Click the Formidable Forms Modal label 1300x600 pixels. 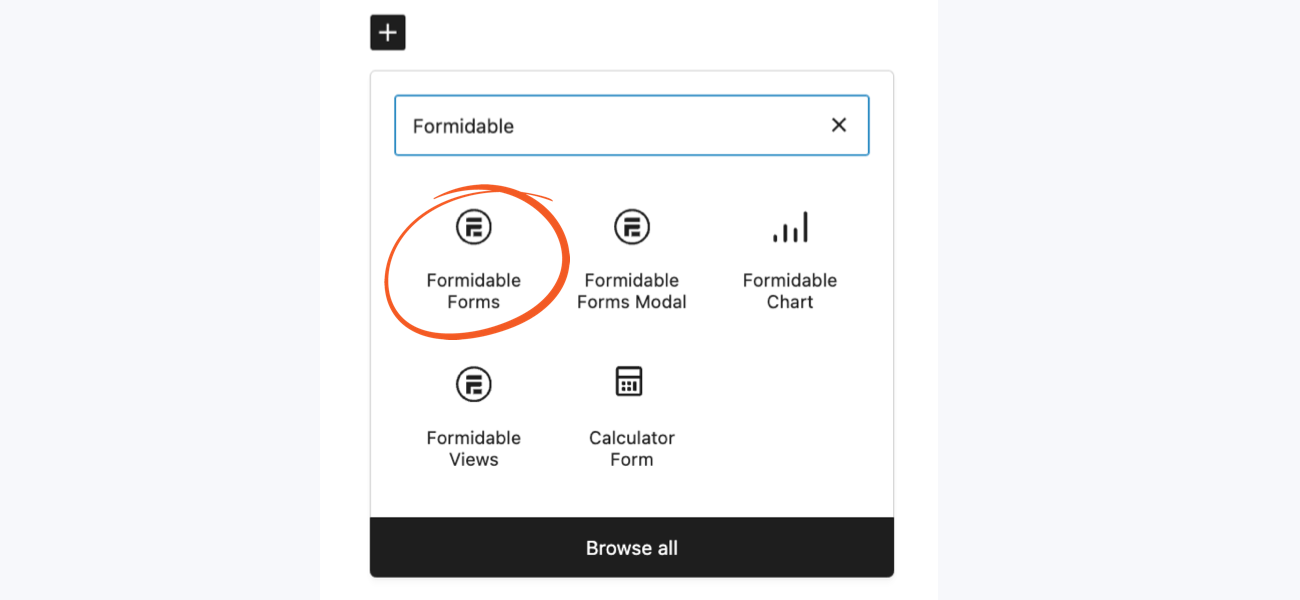631,291
